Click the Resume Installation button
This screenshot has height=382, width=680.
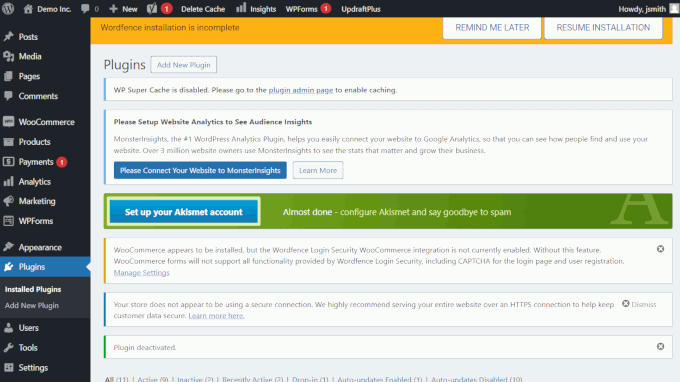click(x=603, y=28)
